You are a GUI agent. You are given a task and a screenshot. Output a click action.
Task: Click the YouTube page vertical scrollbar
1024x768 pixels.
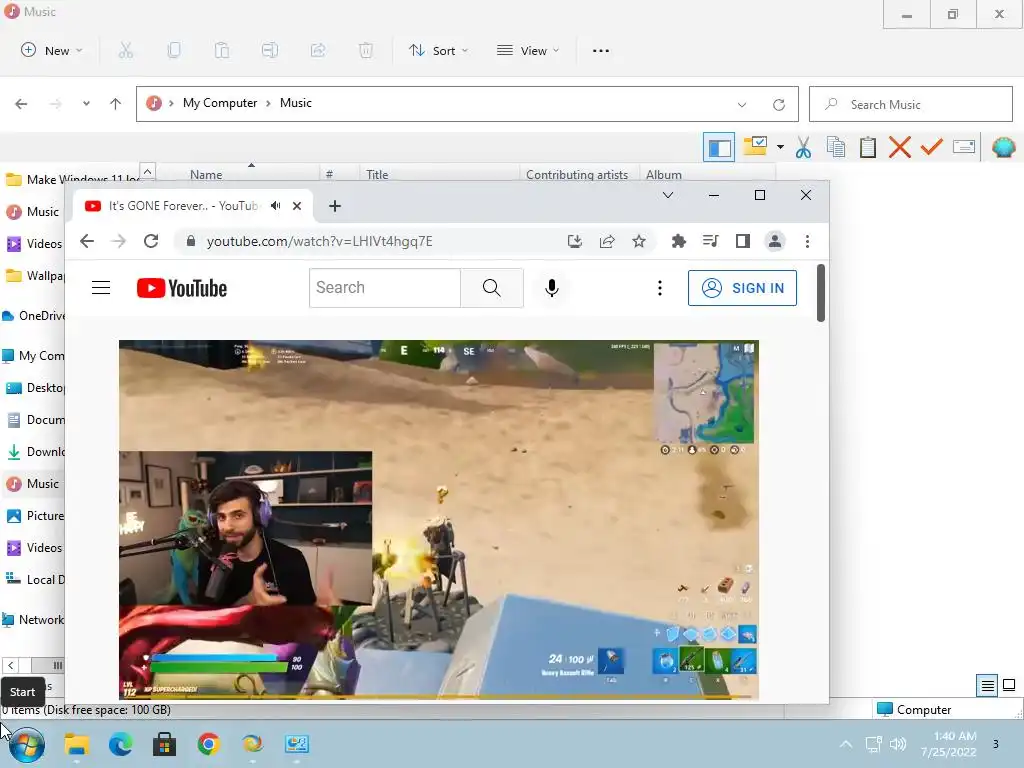click(821, 292)
